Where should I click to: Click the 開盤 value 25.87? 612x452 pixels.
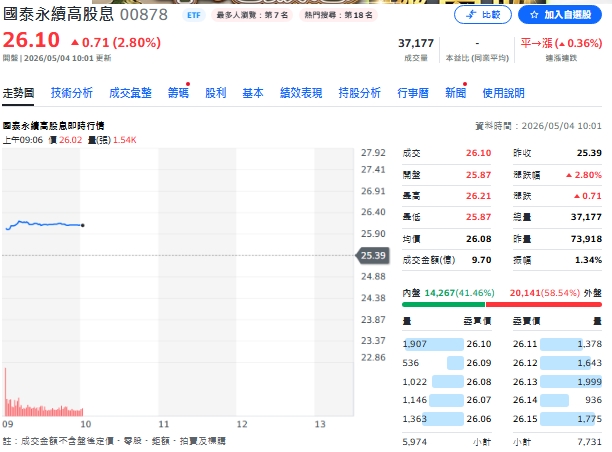(479, 175)
